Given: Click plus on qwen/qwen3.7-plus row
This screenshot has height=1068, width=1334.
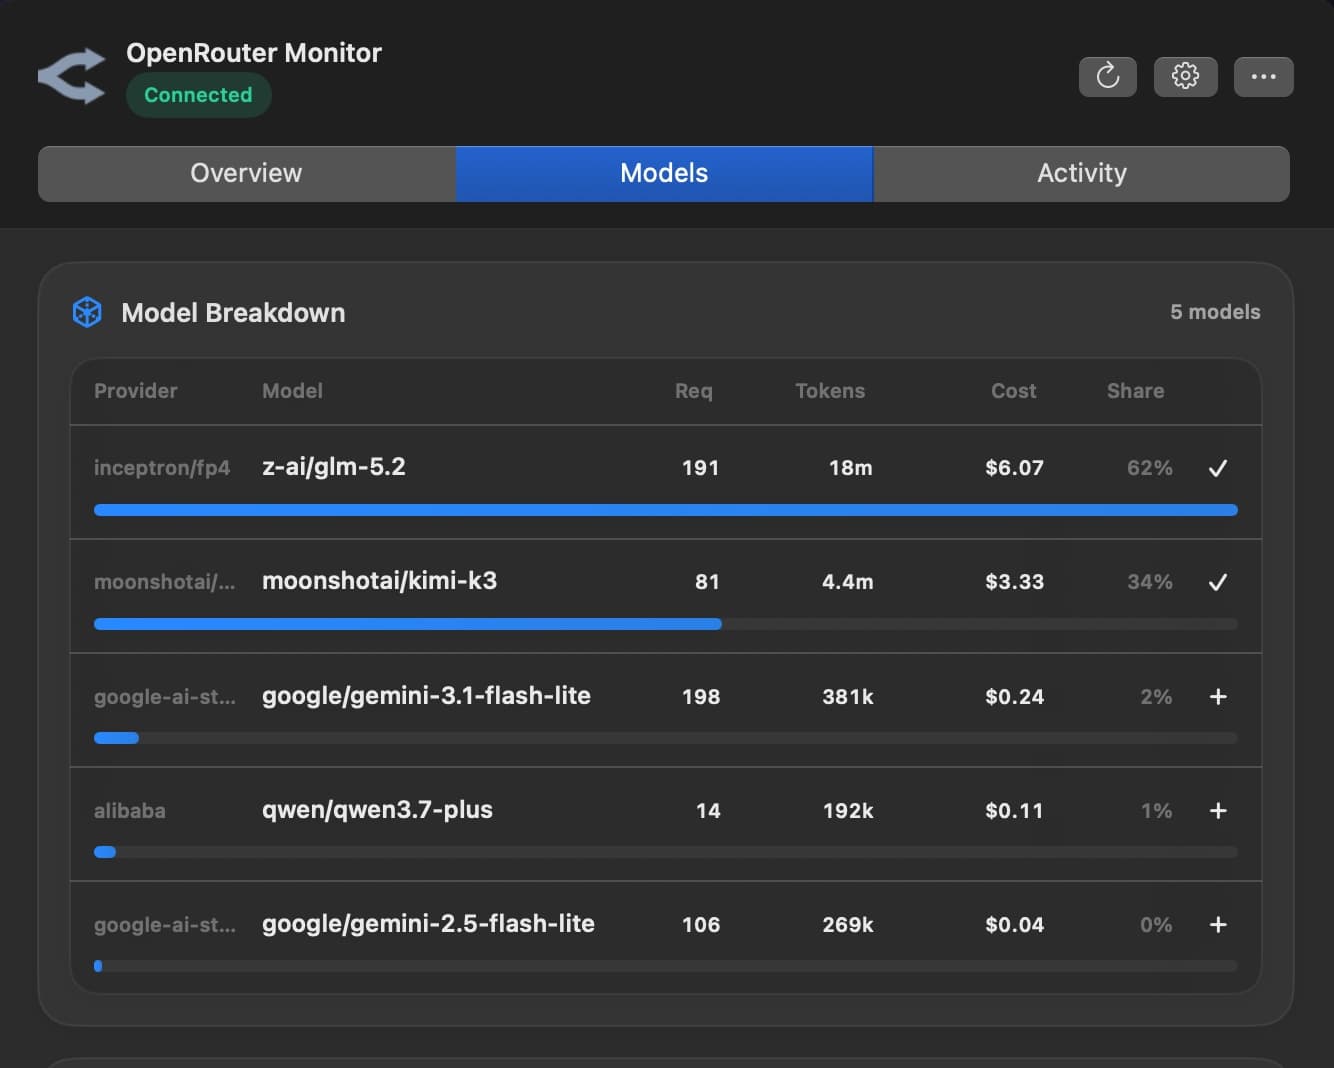Looking at the screenshot, I should (x=1217, y=810).
